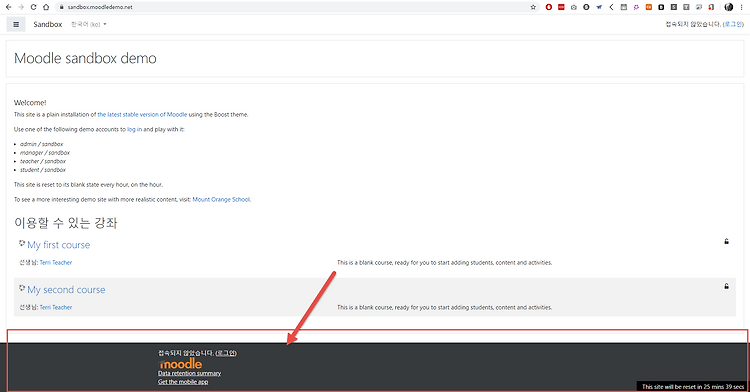750x392 pixels.
Task: Click the orange square extension icon
Action: [x=649, y=7]
